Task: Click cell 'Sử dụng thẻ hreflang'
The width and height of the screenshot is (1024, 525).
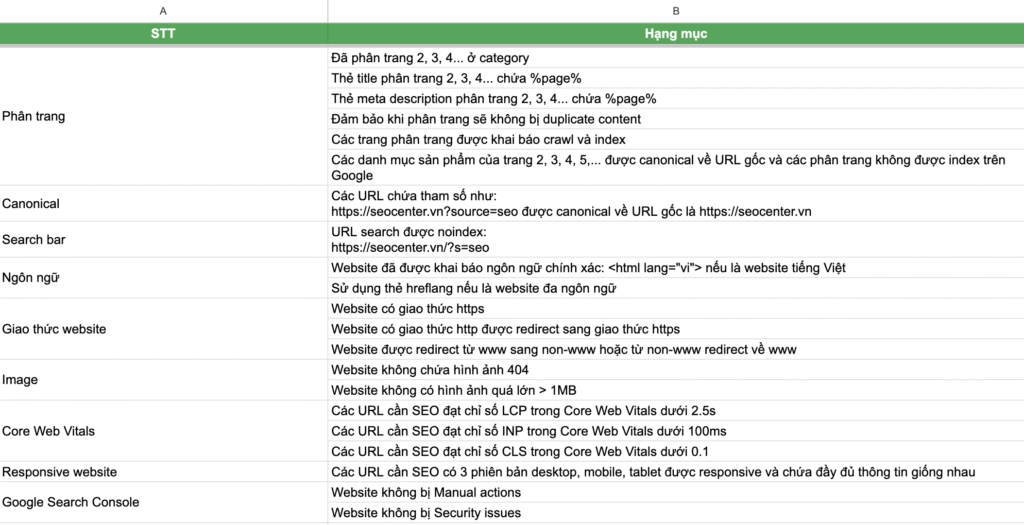Action: [676, 288]
